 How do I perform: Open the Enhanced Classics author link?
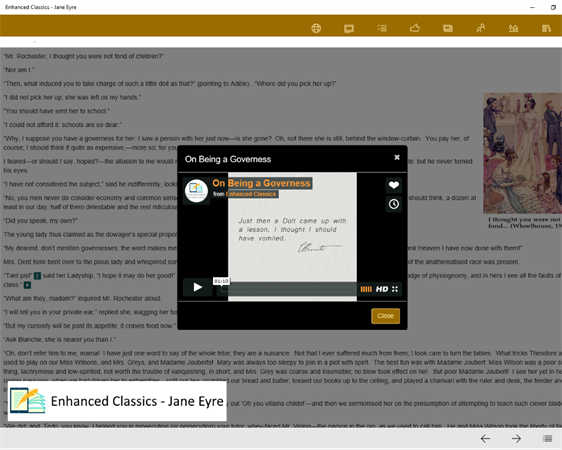click(251, 194)
